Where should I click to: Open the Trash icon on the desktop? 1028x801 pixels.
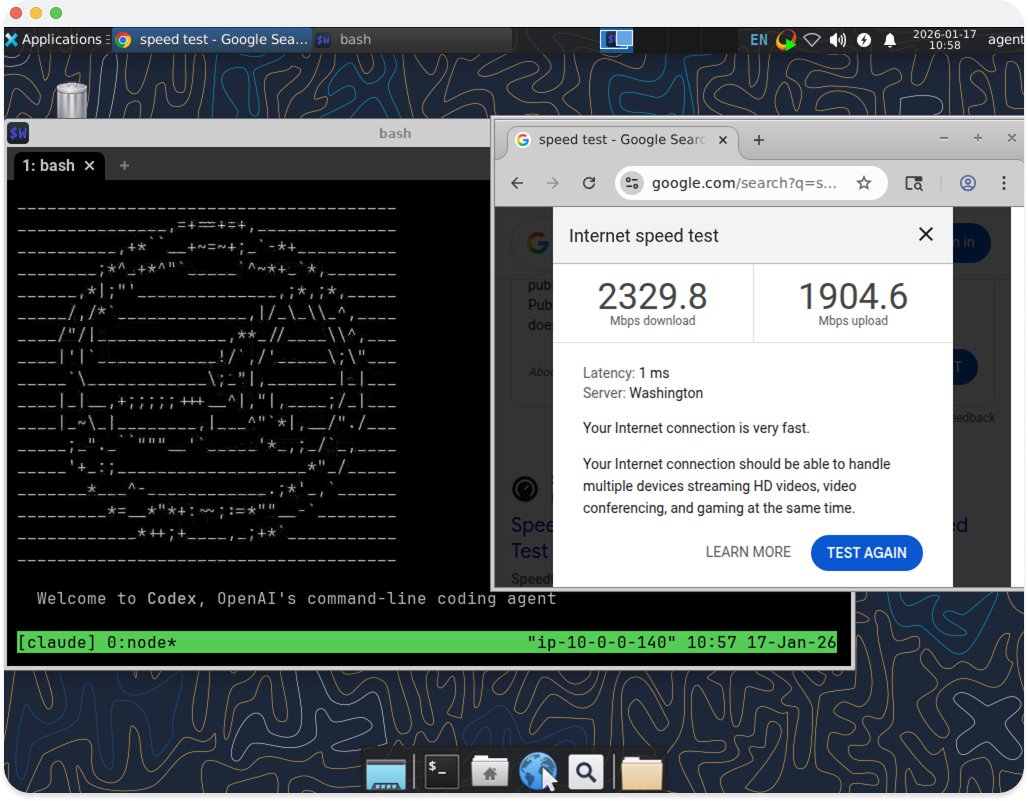coord(71,100)
